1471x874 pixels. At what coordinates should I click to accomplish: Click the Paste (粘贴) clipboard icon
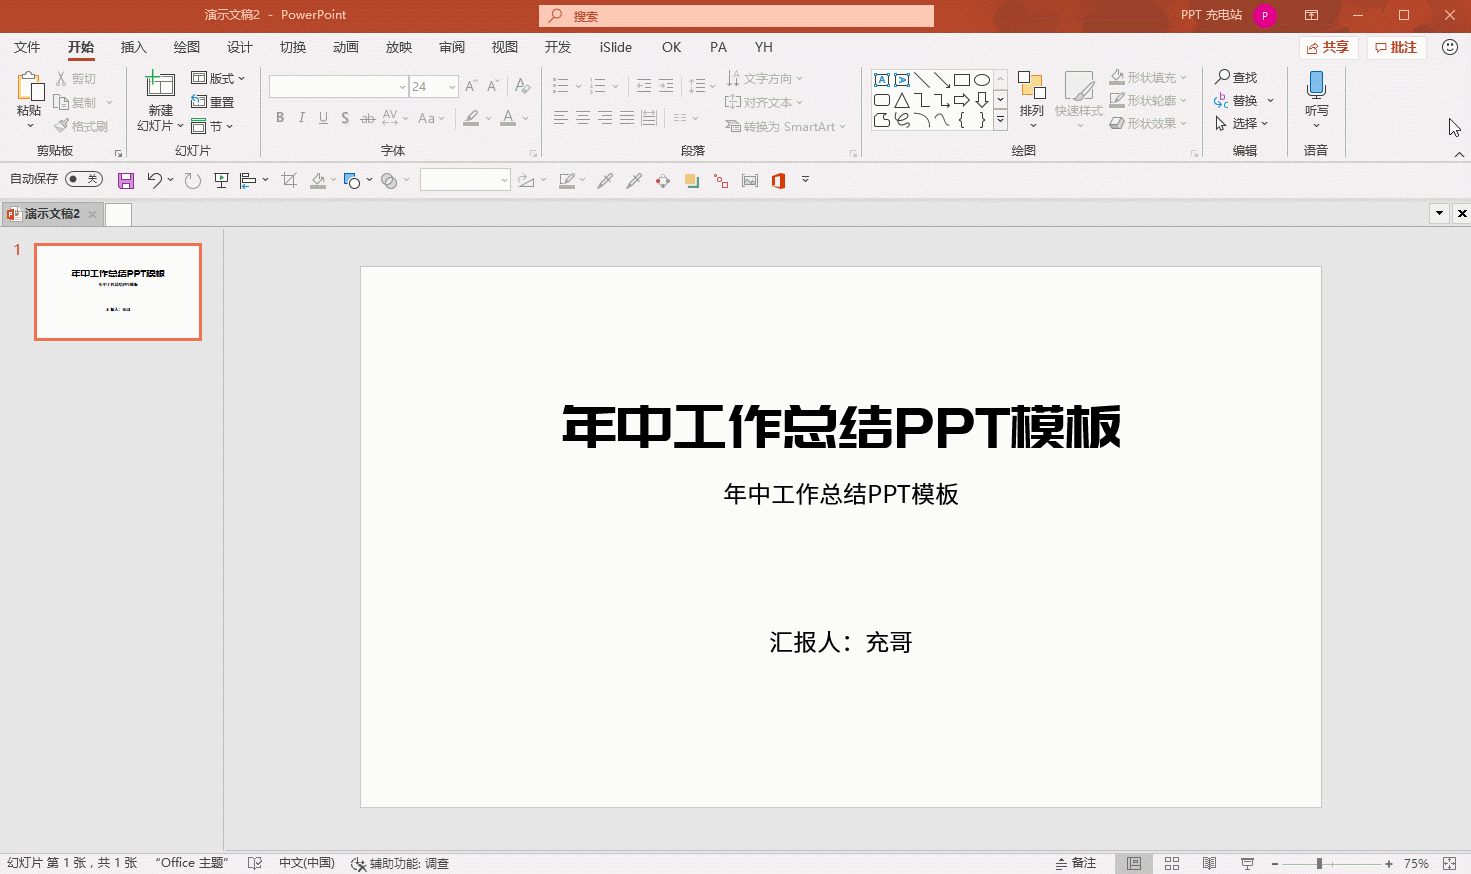[30, 88]
